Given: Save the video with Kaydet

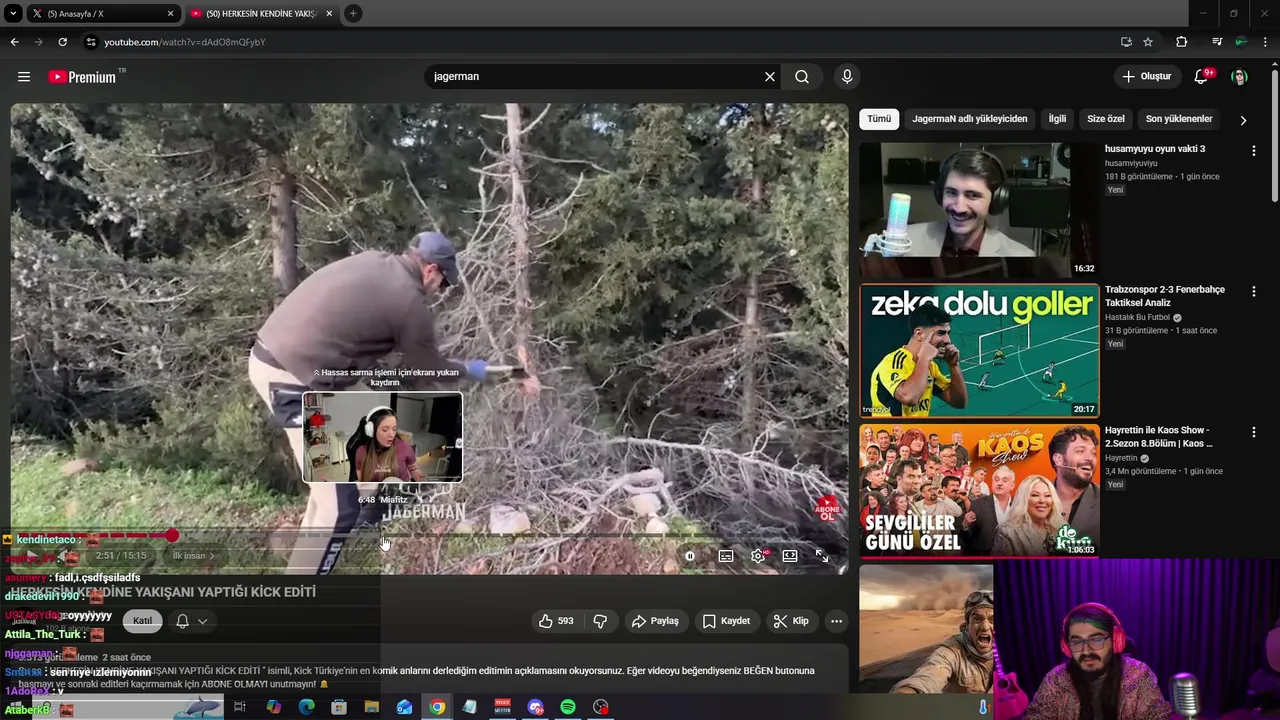Looking at the screenshot, I should coord(726,621).
